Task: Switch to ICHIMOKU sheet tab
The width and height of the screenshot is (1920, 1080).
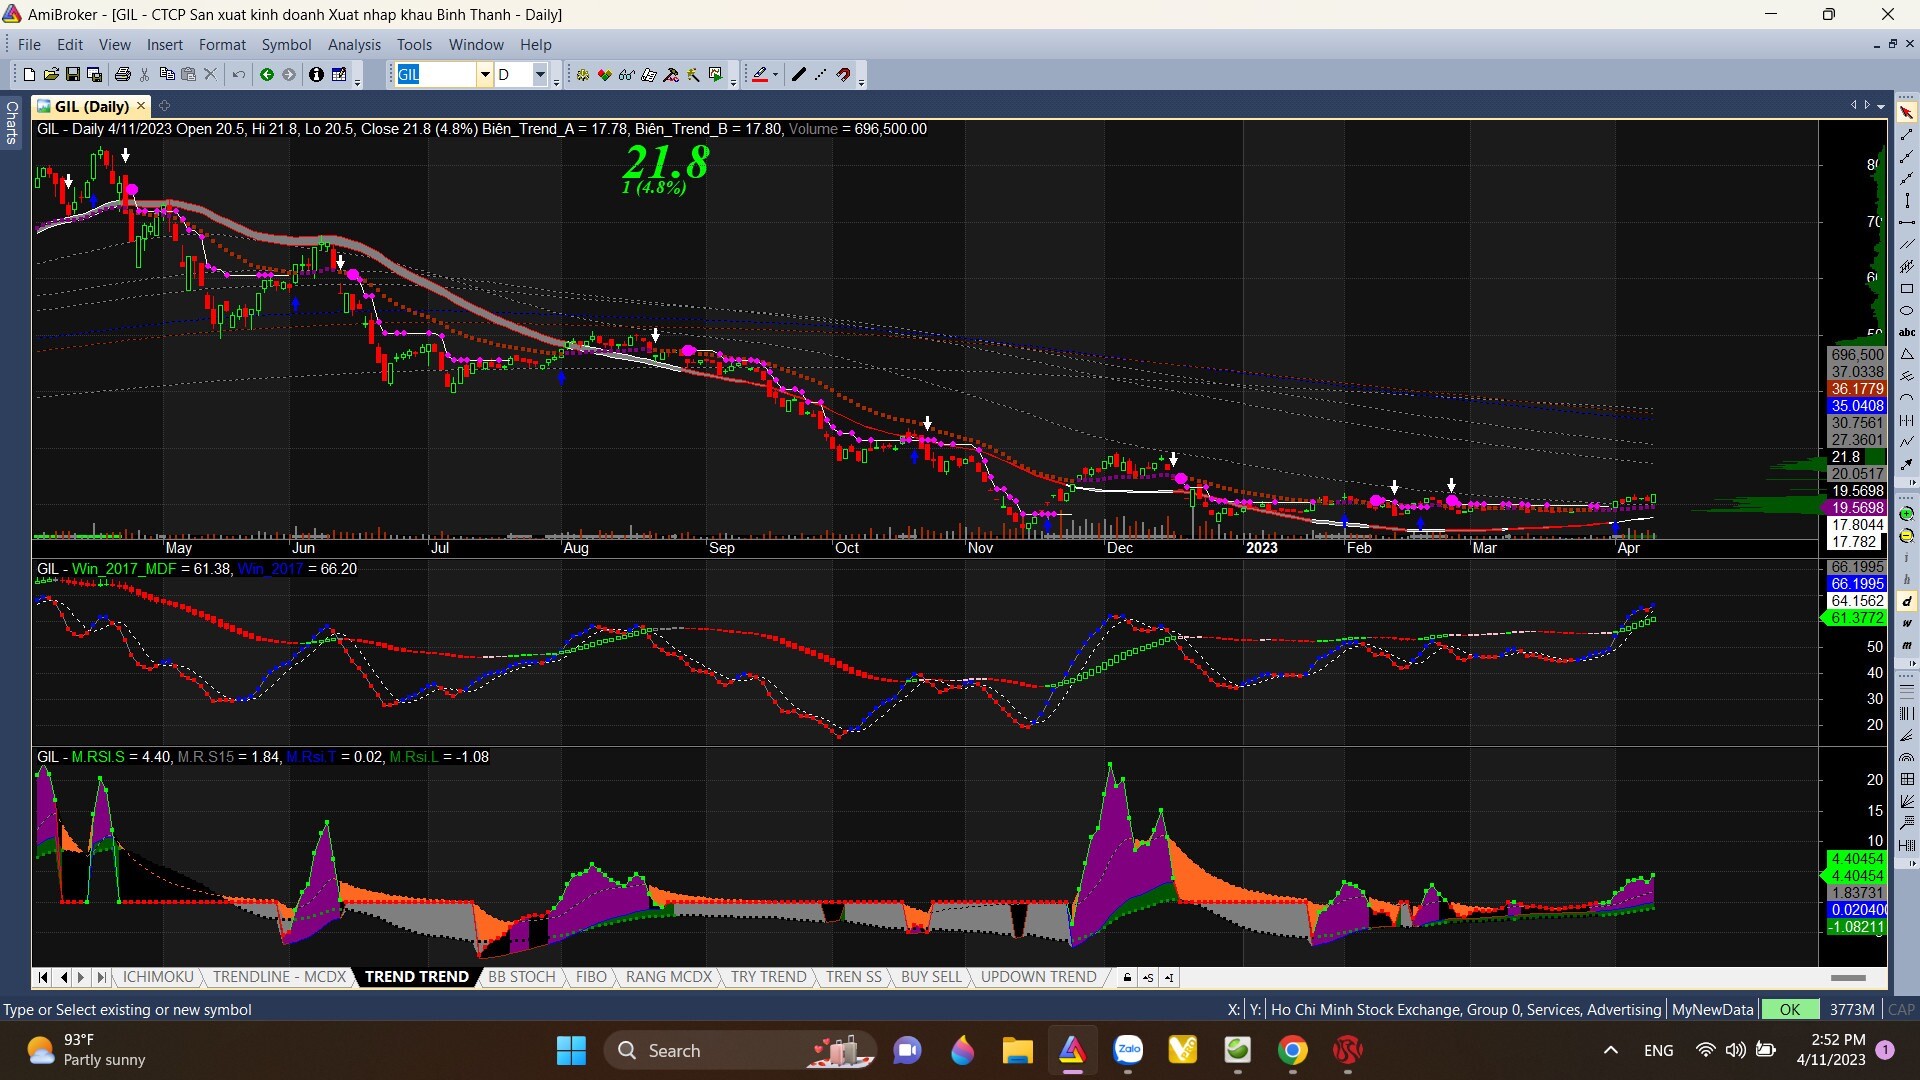Action: [x=158, y=977]
